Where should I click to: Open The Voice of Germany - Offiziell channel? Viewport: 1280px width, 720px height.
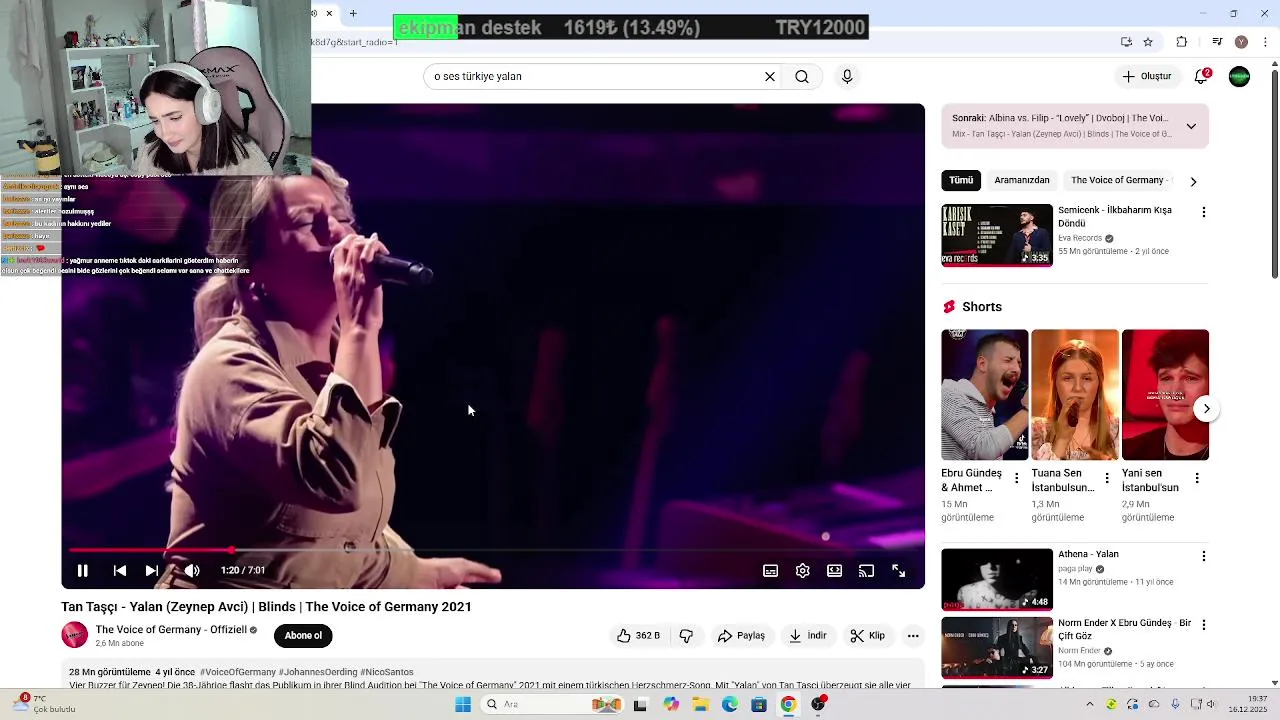coord(170,630)
